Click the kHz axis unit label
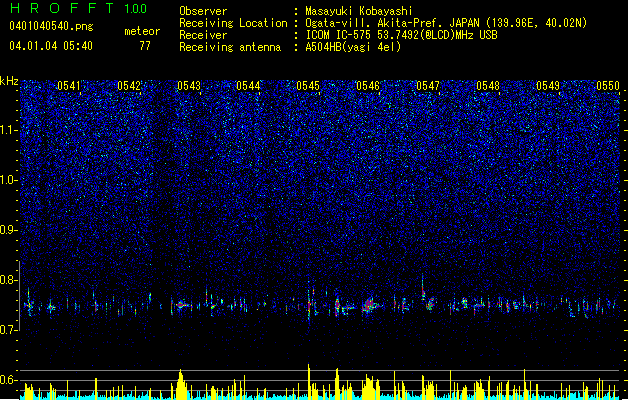 pos(9,81)
